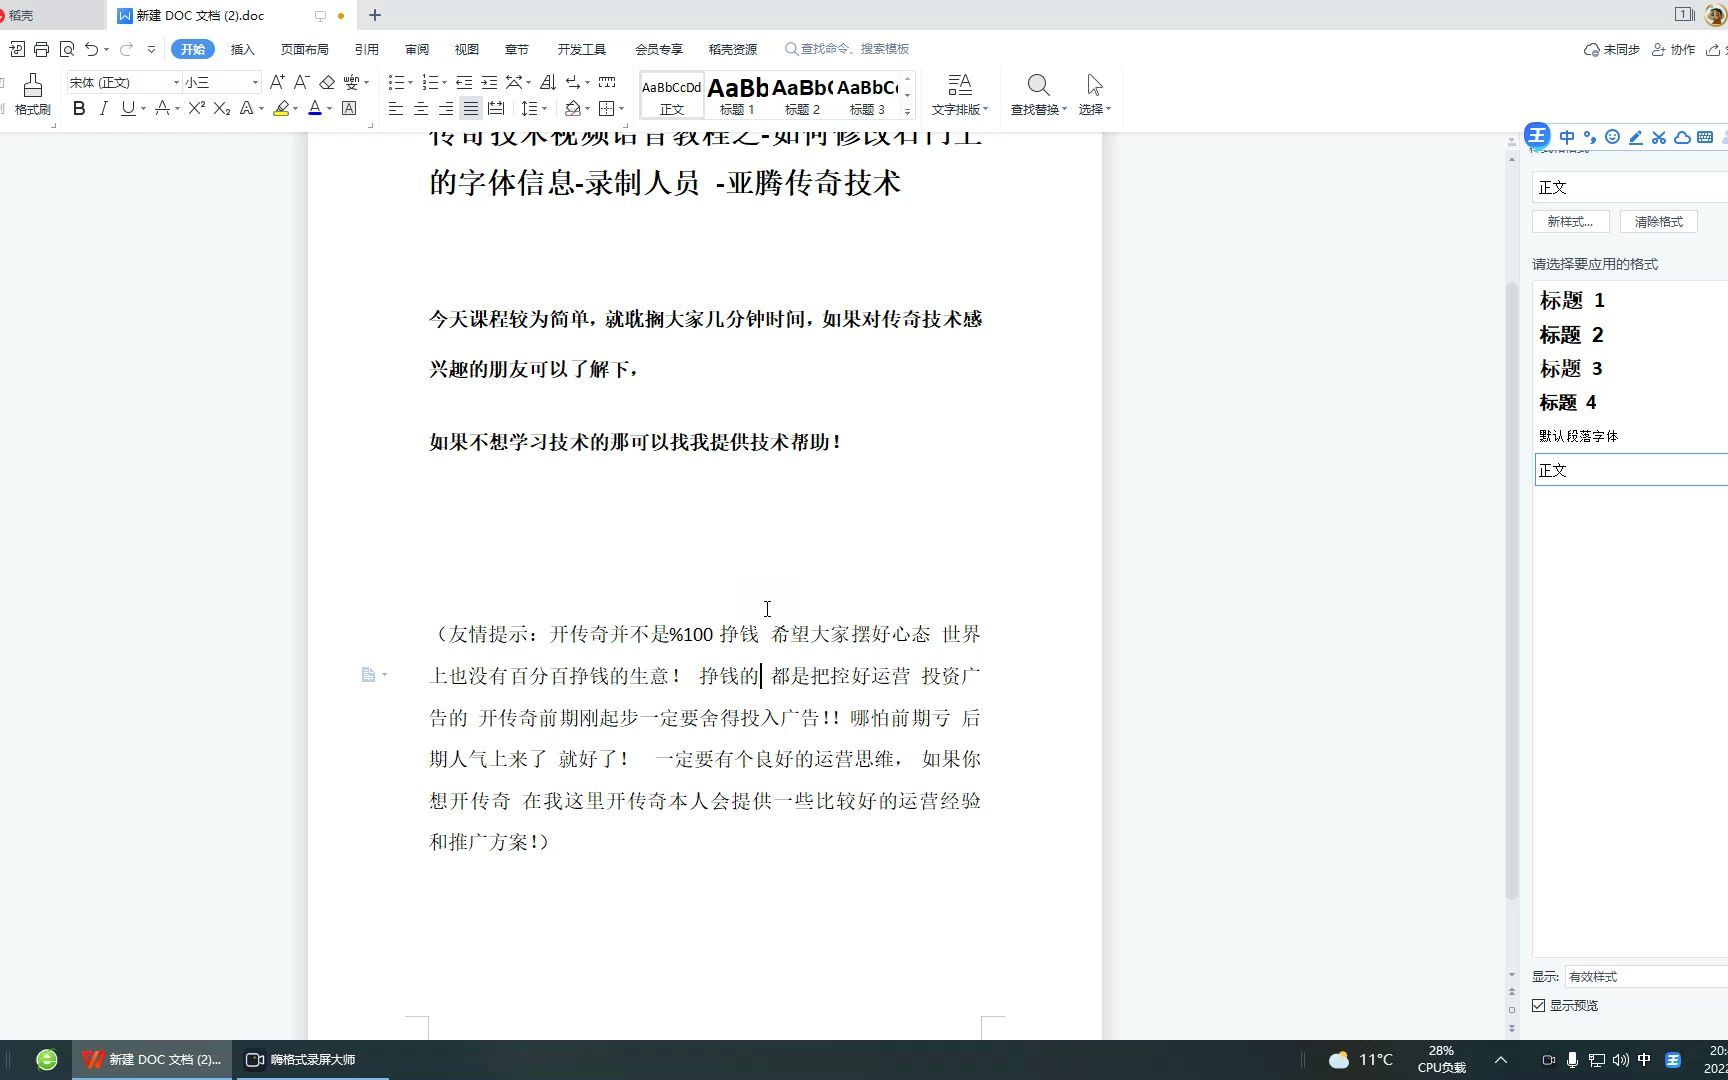Expand the style gallery with more arrow
The width and height of the screenshot is (1728, 1080).
pos(906,112)
